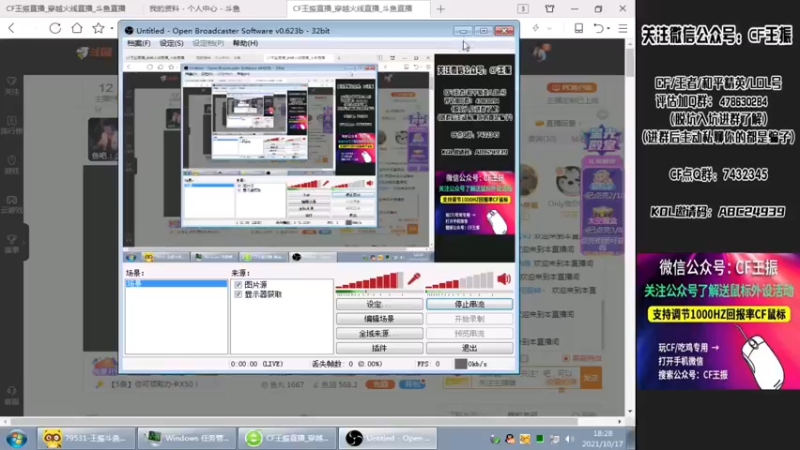
Task: Click the browser lightning speed-mode icon
Action: coord(535,28)
